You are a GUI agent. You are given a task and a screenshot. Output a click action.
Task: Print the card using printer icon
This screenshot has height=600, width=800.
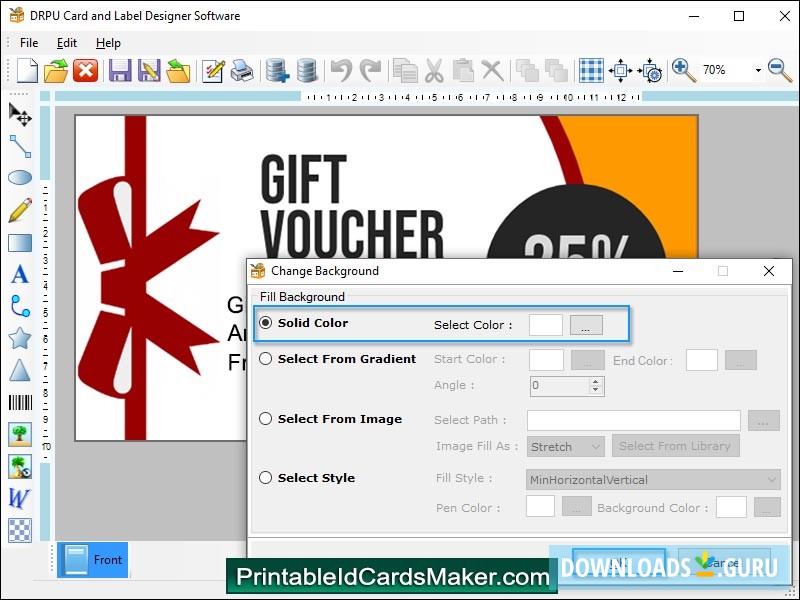pos(242,70)
